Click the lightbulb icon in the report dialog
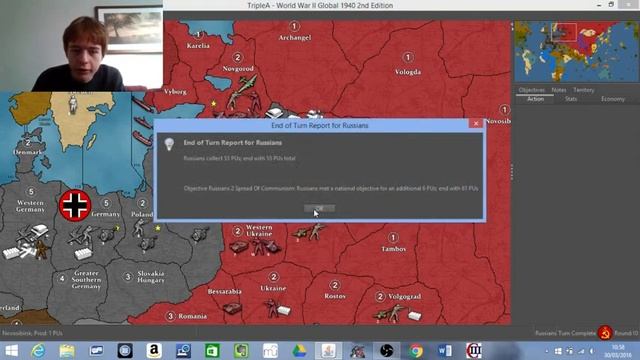 click(x=169, y=144)
